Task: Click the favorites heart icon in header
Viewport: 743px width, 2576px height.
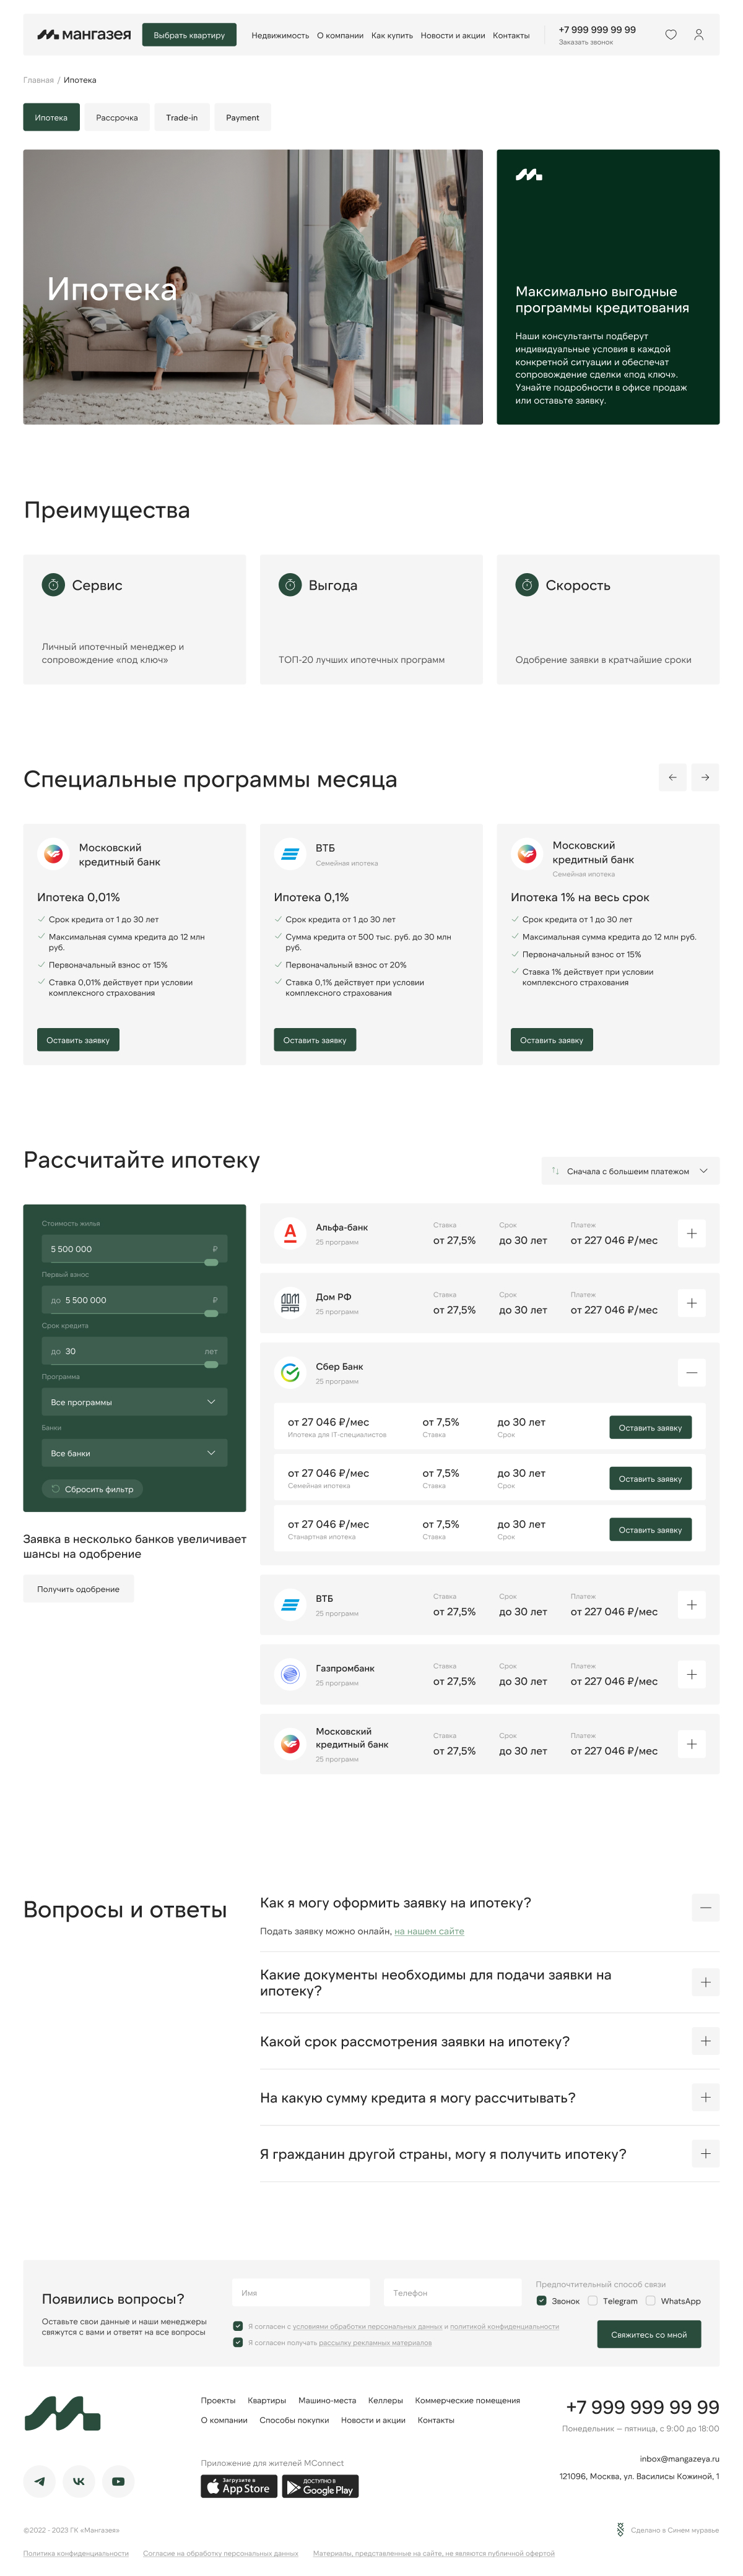Action: coord(670,35)
